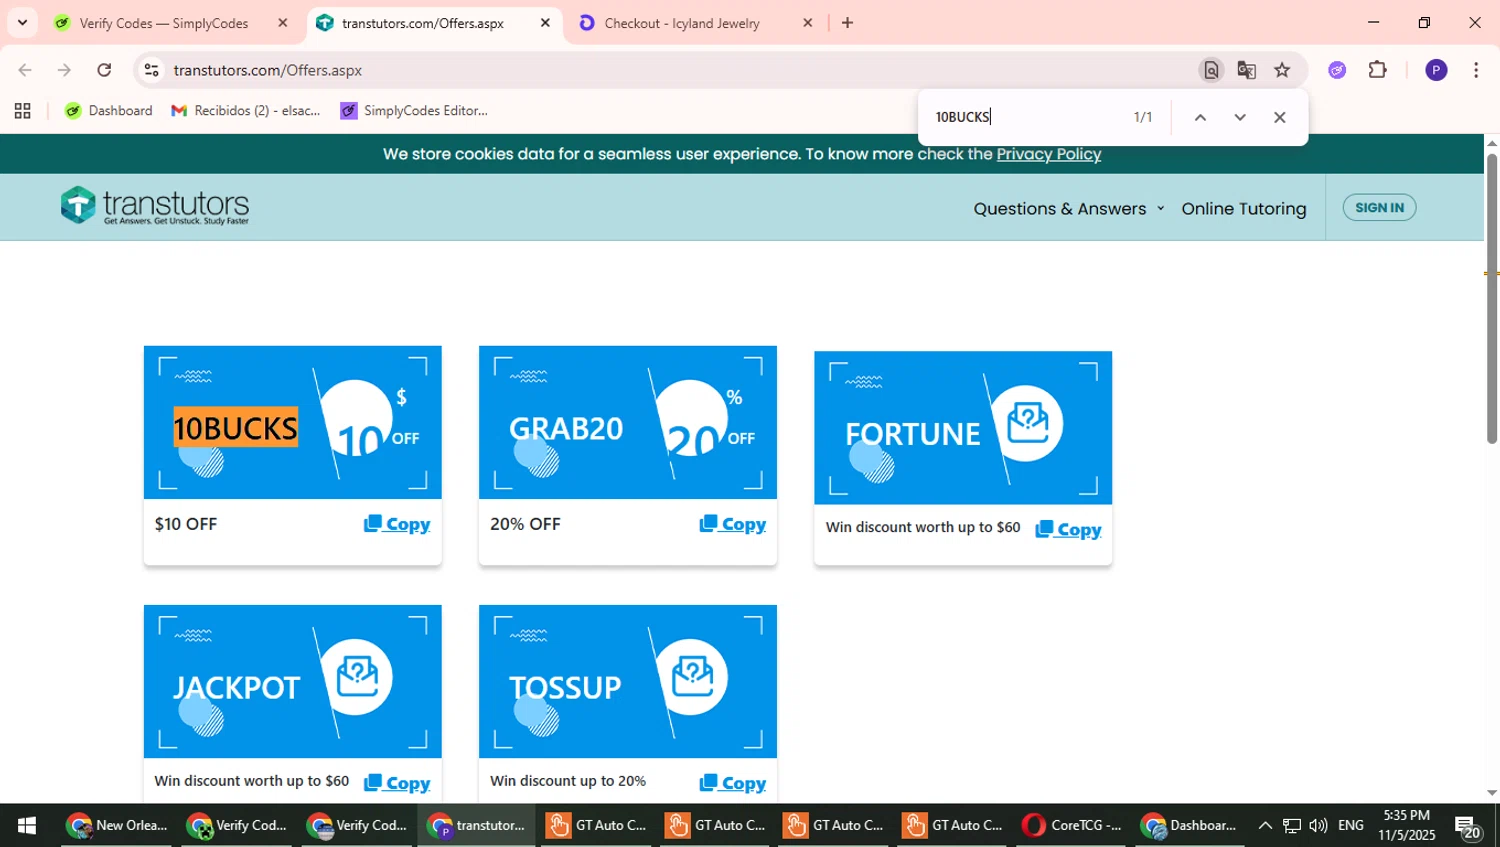Viewport: 1500px width, 847px height.
Task: Switch the ENG input language
Action: click(1351, 826)
